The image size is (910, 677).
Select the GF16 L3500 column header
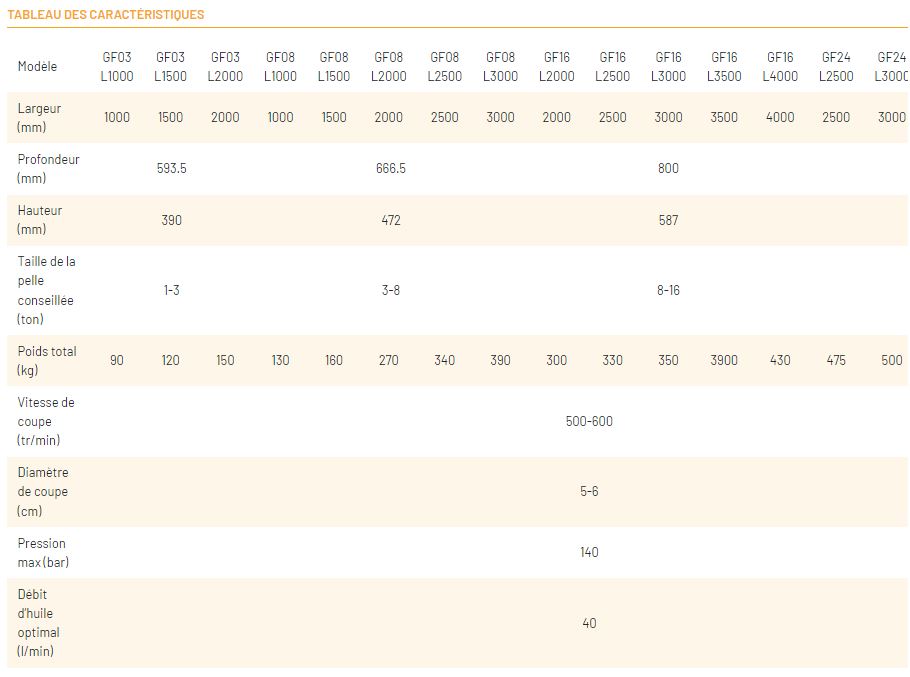pyautogui.click(x=724, y=67)
